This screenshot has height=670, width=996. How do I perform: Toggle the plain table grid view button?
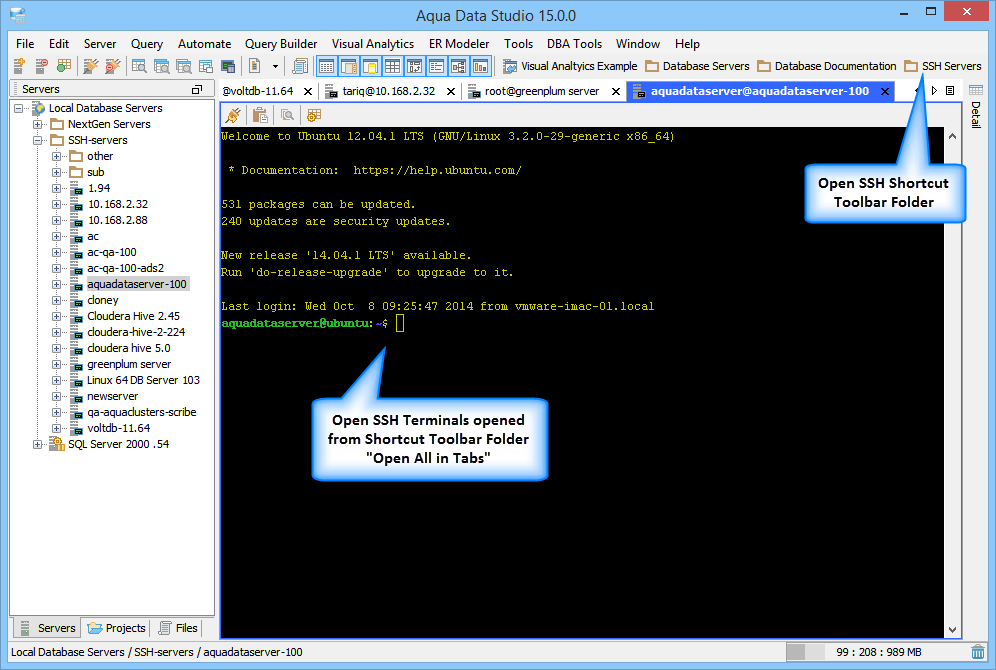(x=393, y=65)
